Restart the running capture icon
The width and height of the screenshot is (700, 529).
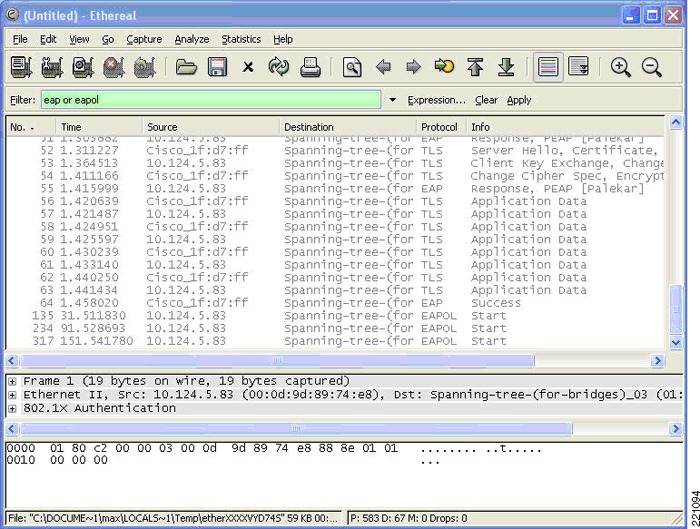[145, 67]
